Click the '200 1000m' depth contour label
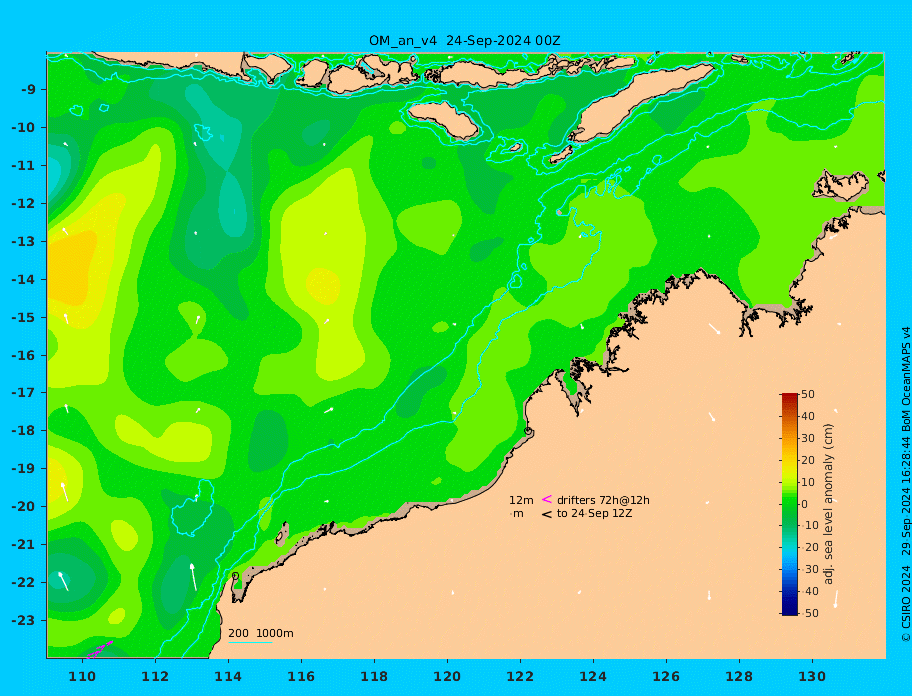Image resolution: width=912 pixels, height=696 pixels. pyautogui.click(x=261, y=633)
